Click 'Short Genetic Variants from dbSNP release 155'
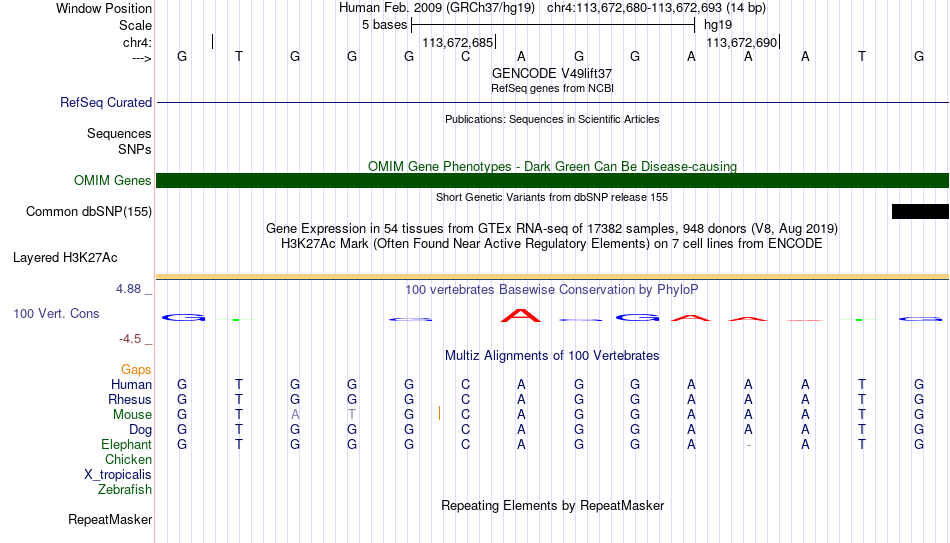Screen dimensions: 950x543 (x=552, y=197)
